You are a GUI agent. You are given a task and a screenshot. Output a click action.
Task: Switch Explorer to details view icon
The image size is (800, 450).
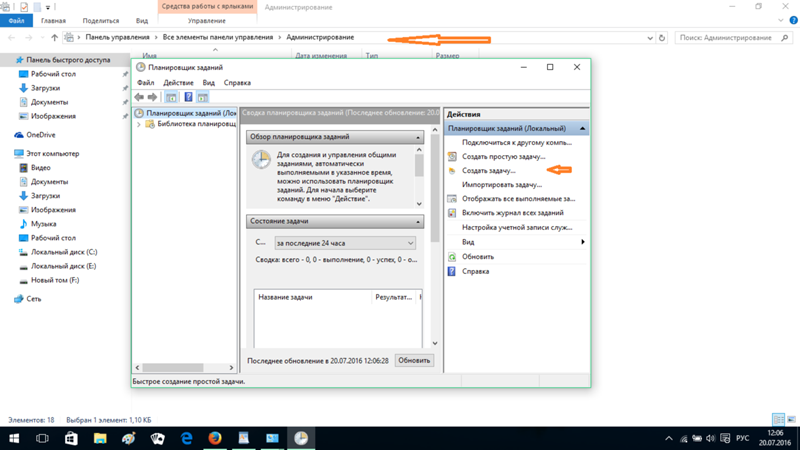tap(779, 419)
